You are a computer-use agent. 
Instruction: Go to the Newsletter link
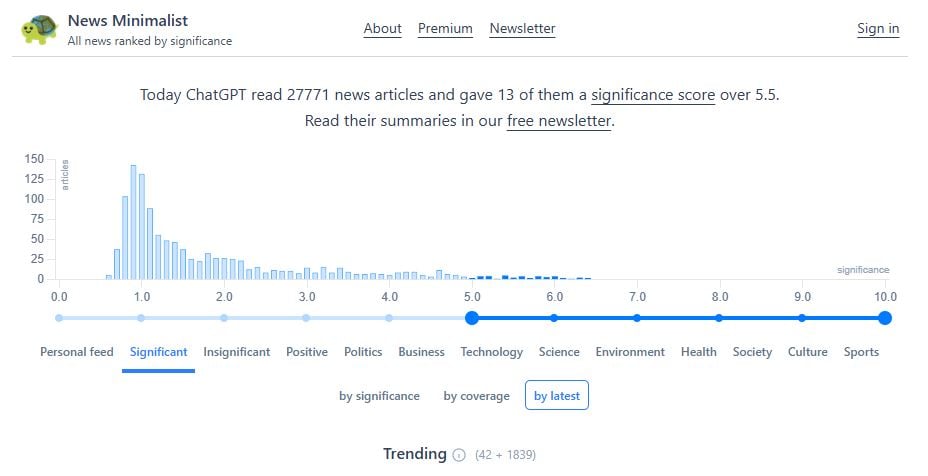(x=522, y=28)
